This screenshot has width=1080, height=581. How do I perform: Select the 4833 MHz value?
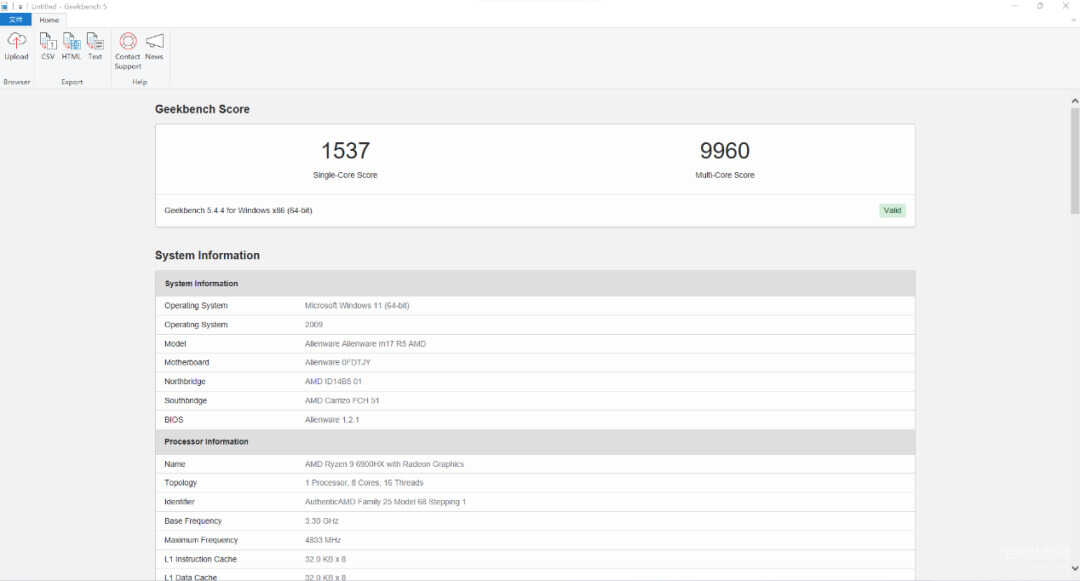[322, 540]
